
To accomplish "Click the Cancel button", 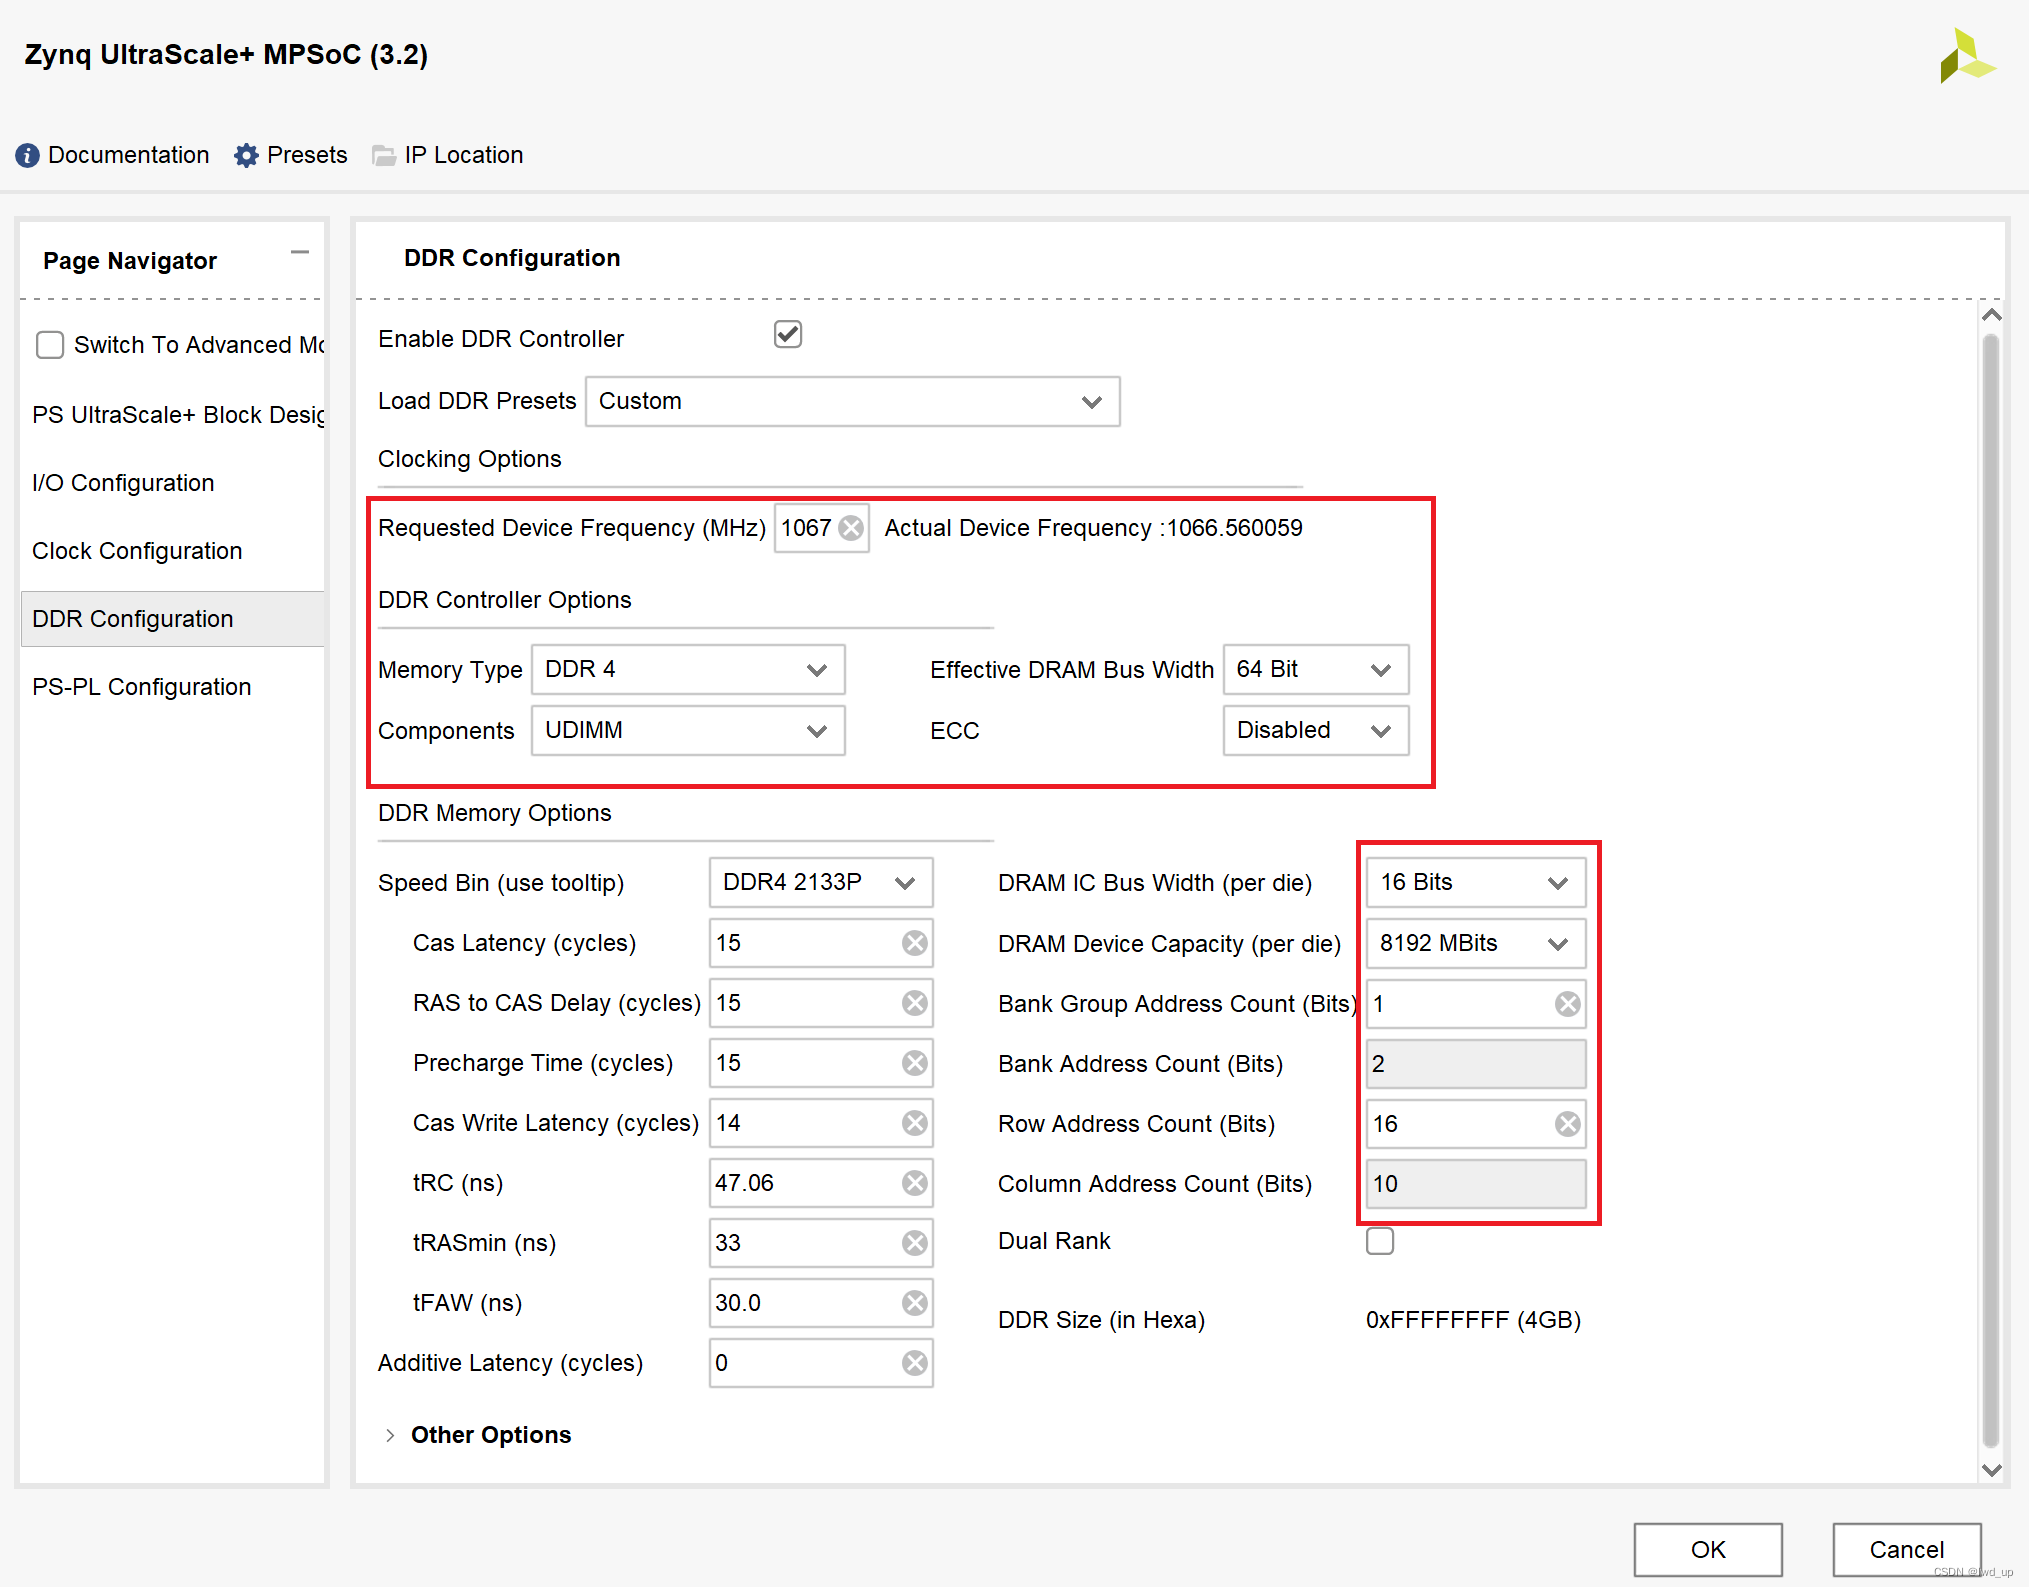I will tap(1906, 1549).
